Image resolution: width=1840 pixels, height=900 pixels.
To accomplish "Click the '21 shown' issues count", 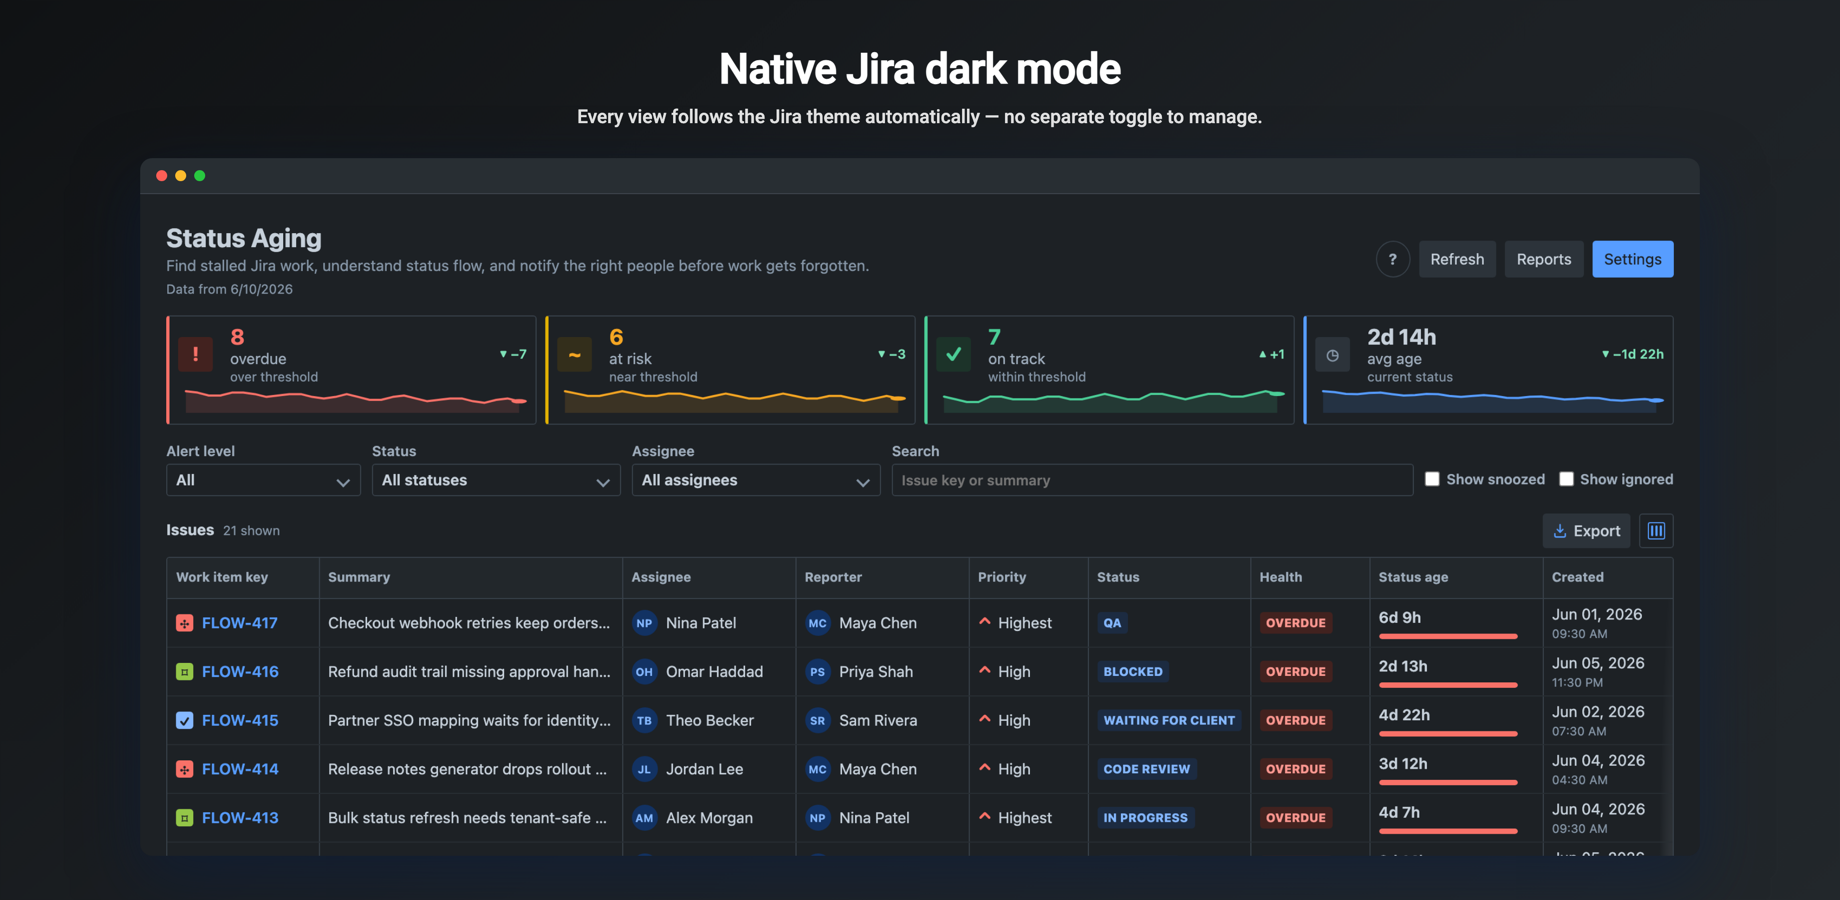I will [251, 531].
